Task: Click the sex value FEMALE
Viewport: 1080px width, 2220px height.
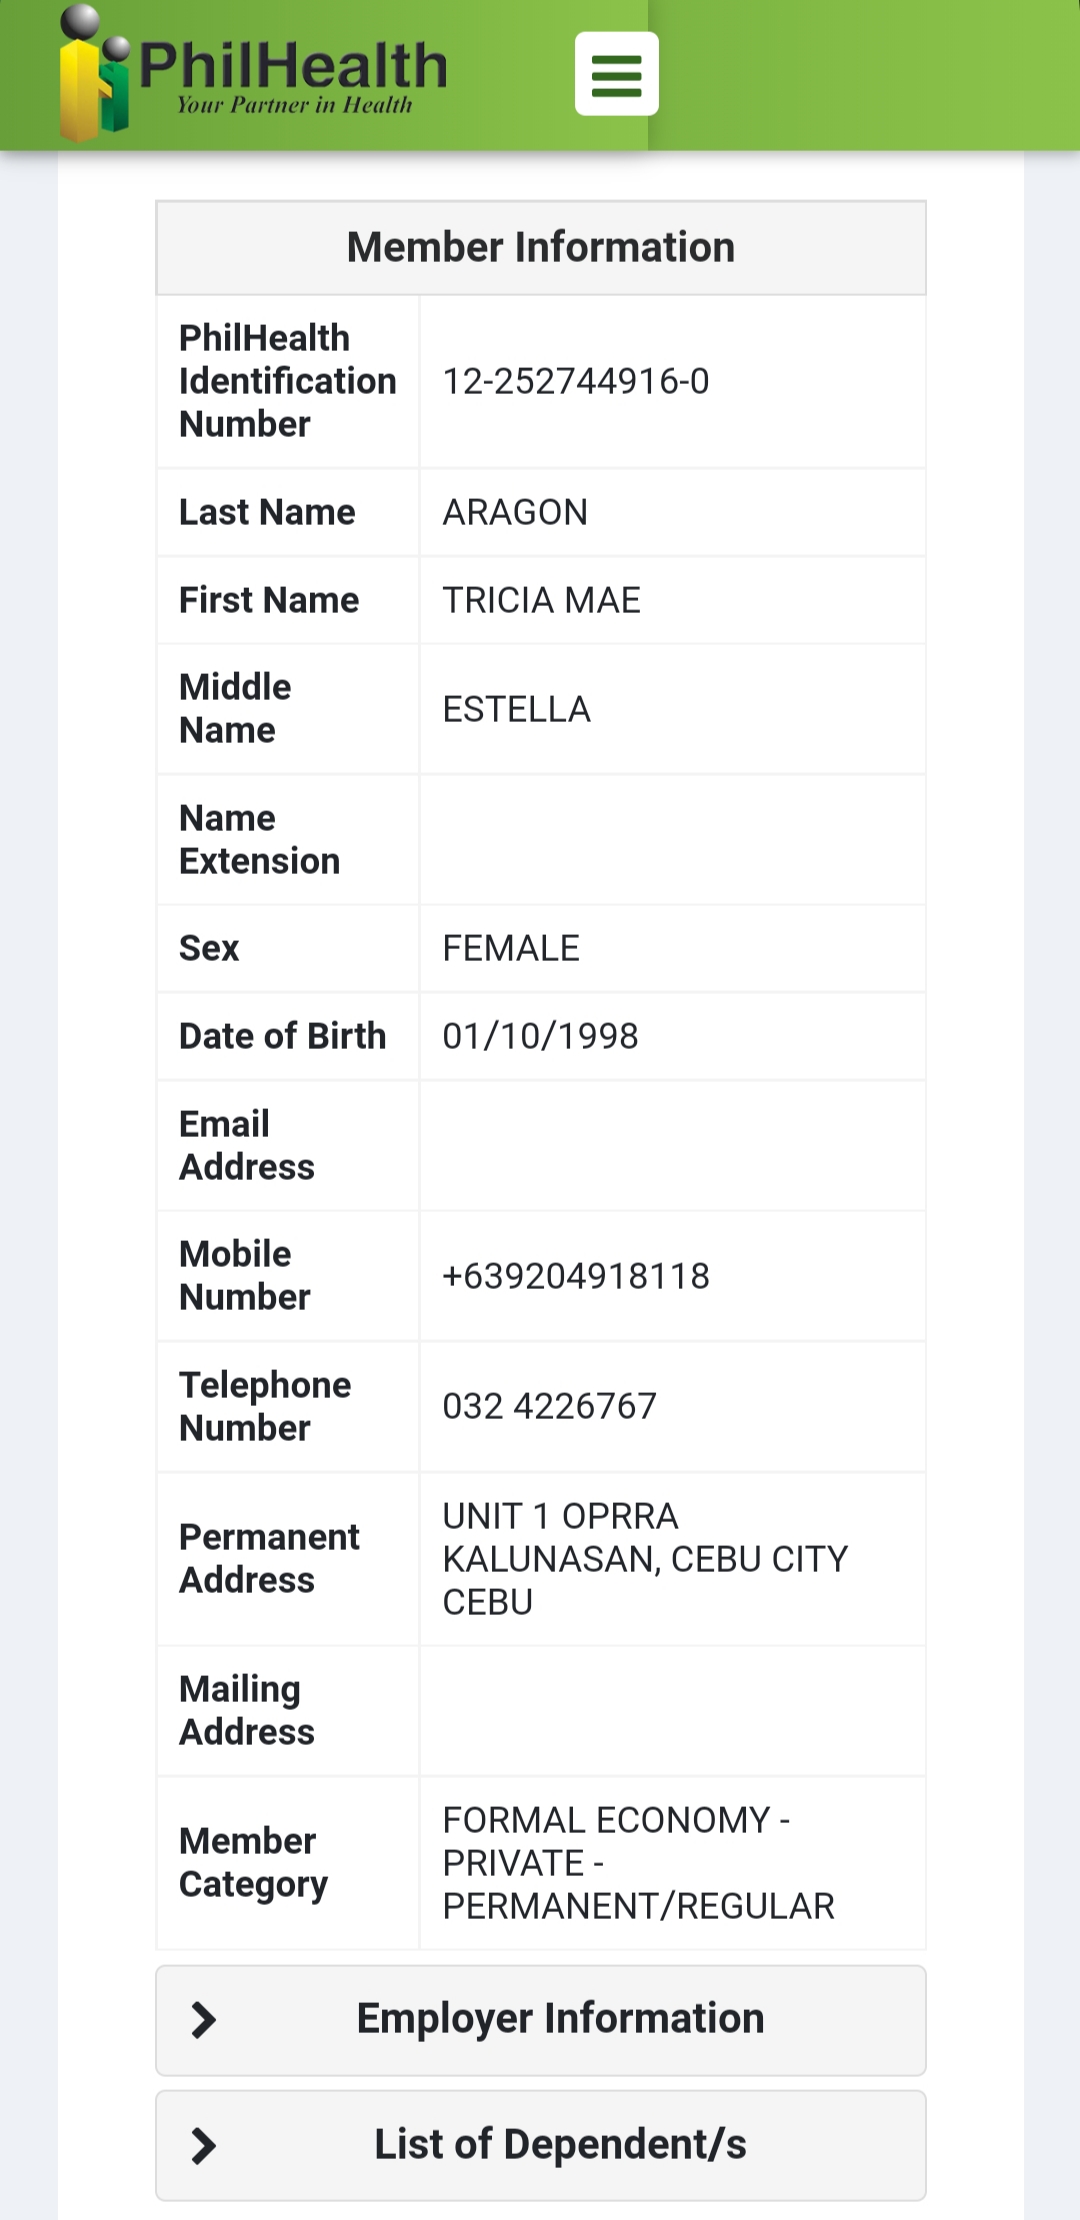Action: pos(511,948)
